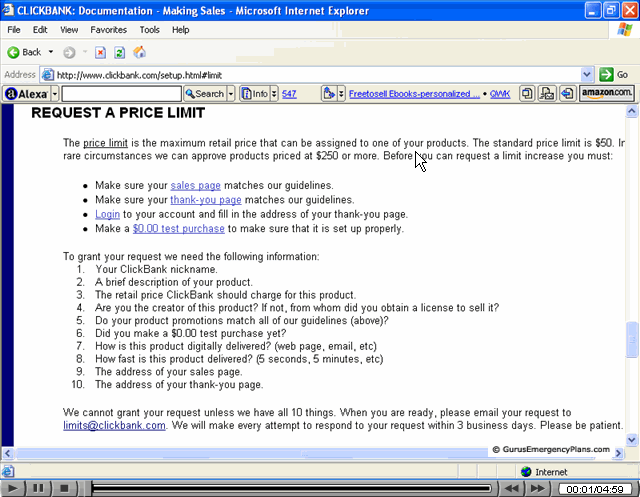Click the amazon.com toolbar button
Image resolution: width=640 pixels, height=497 pixels.
pos(607,93)
